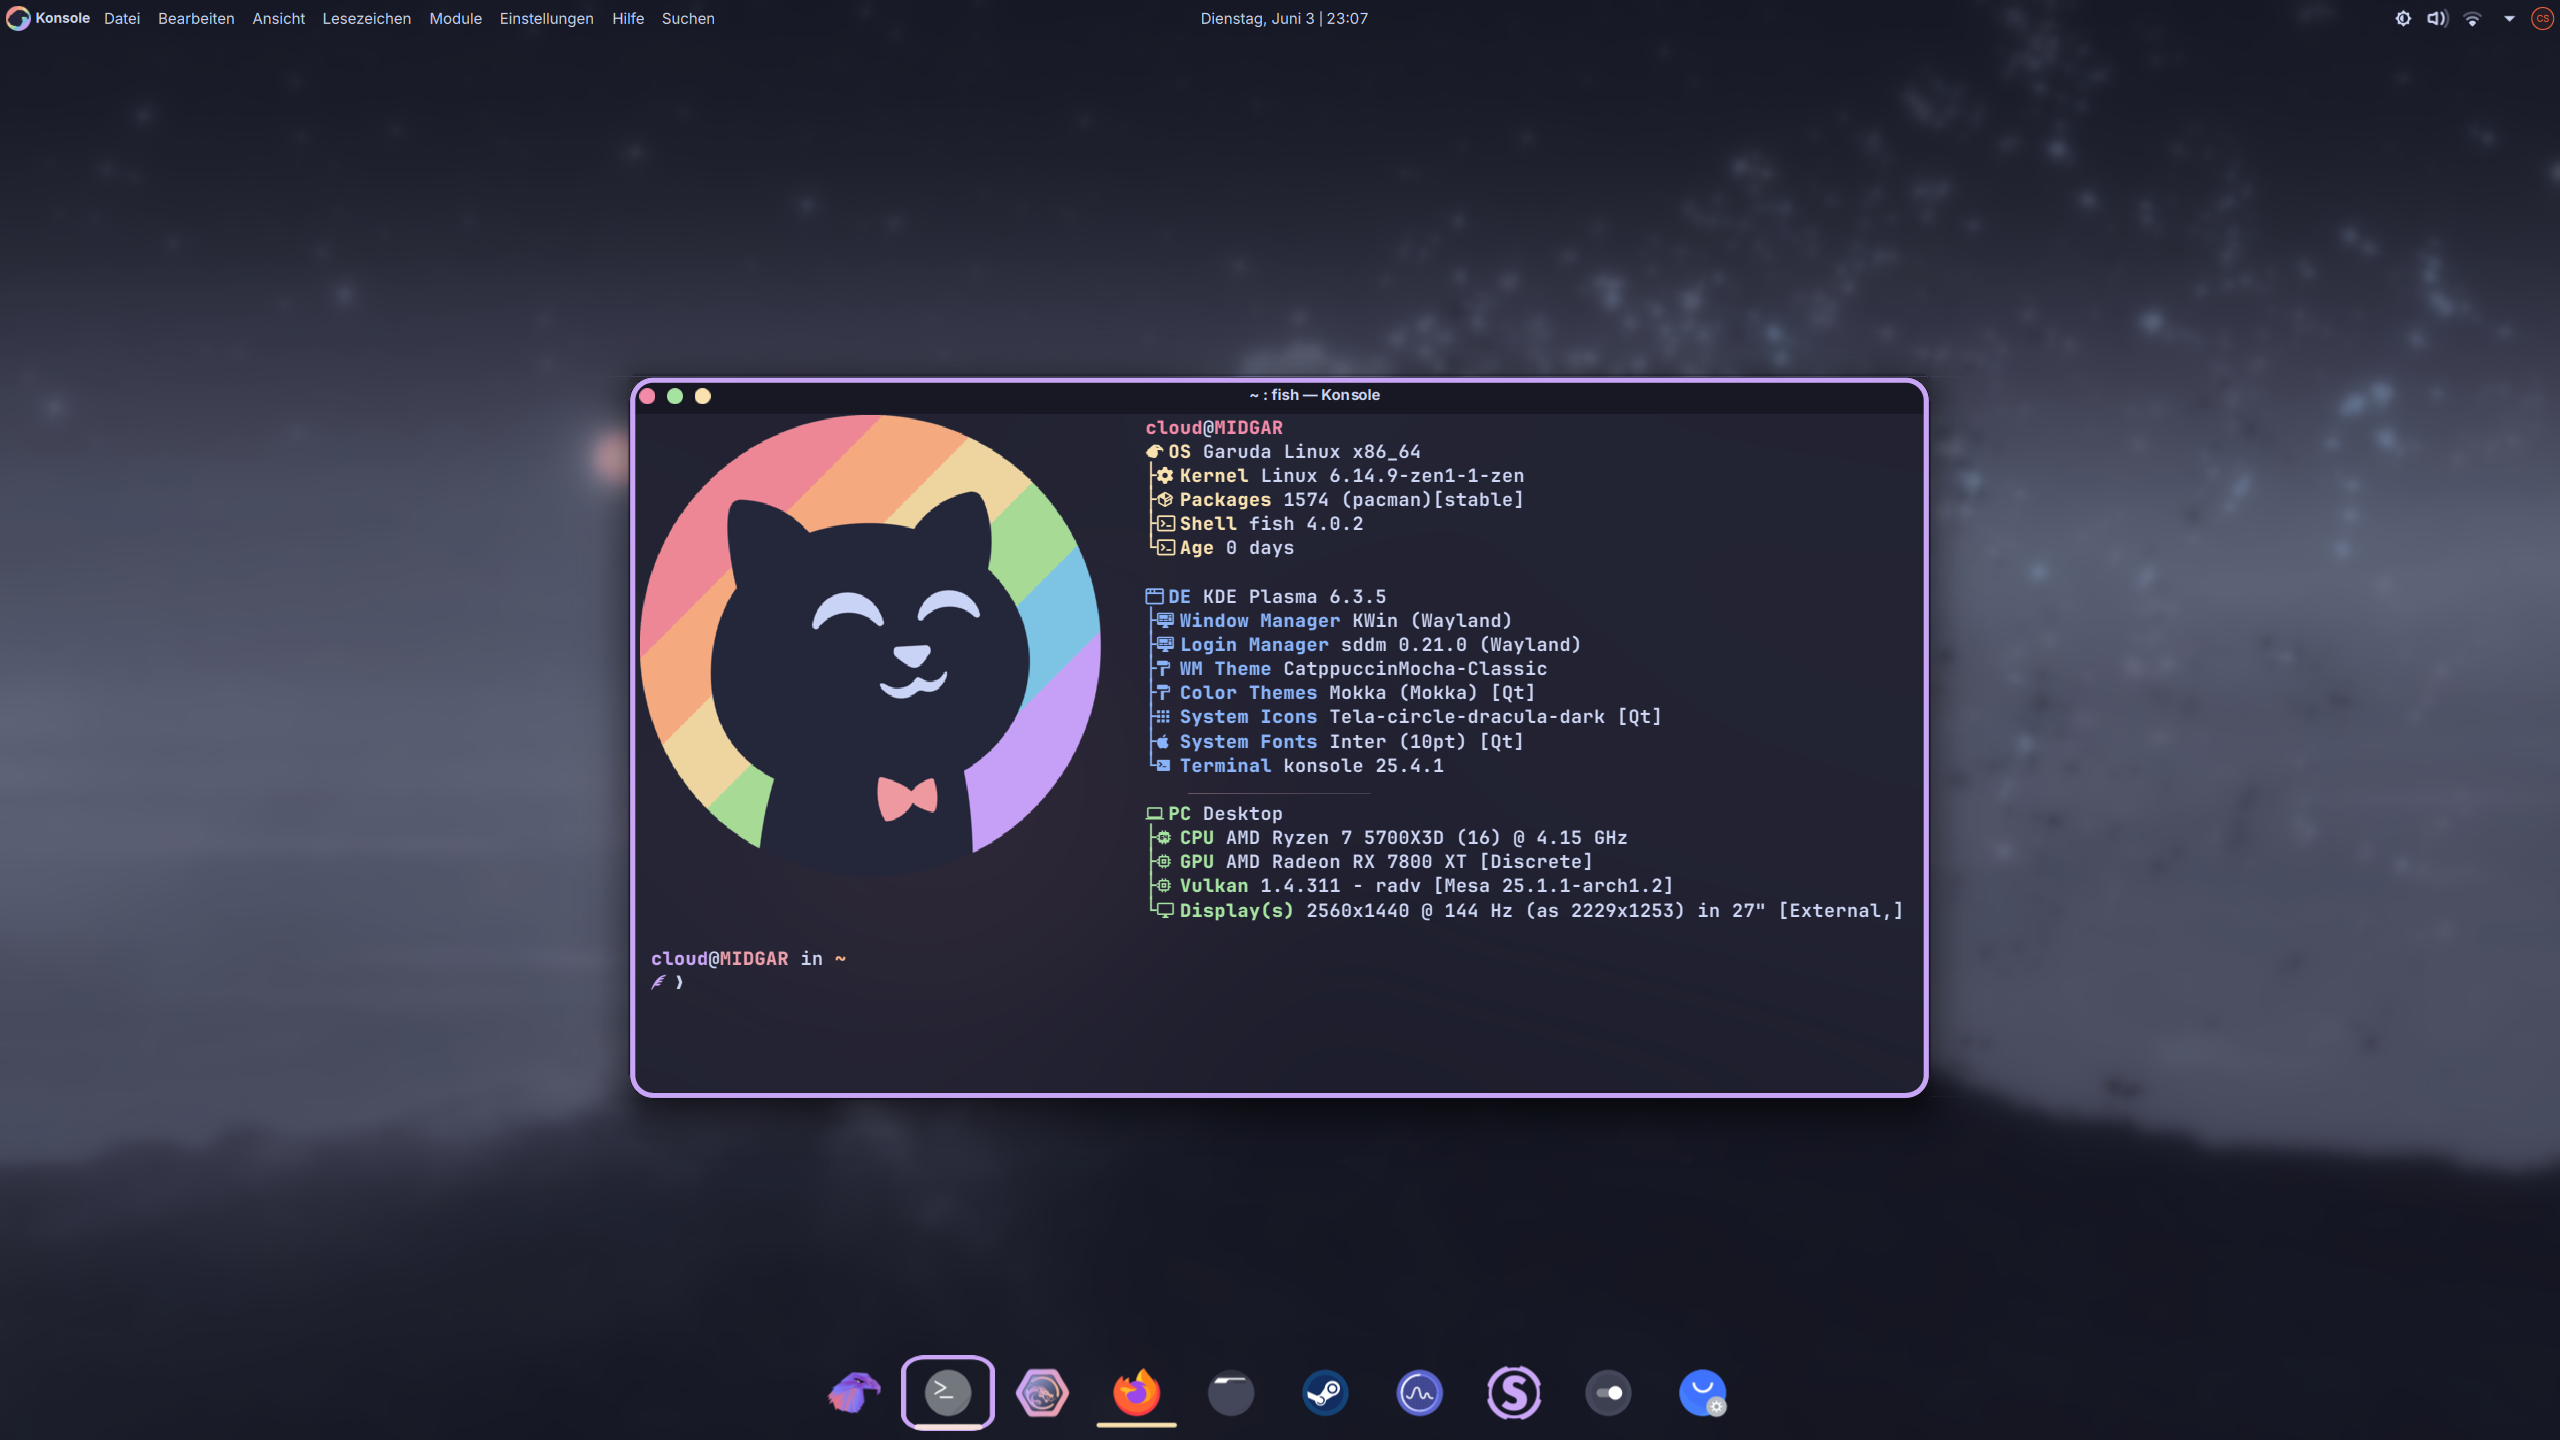The width and height of the screenshot is (2560, 1440).
Task: Click the clock showing Dienstag, Juni 3
Action: [1284, 18]
